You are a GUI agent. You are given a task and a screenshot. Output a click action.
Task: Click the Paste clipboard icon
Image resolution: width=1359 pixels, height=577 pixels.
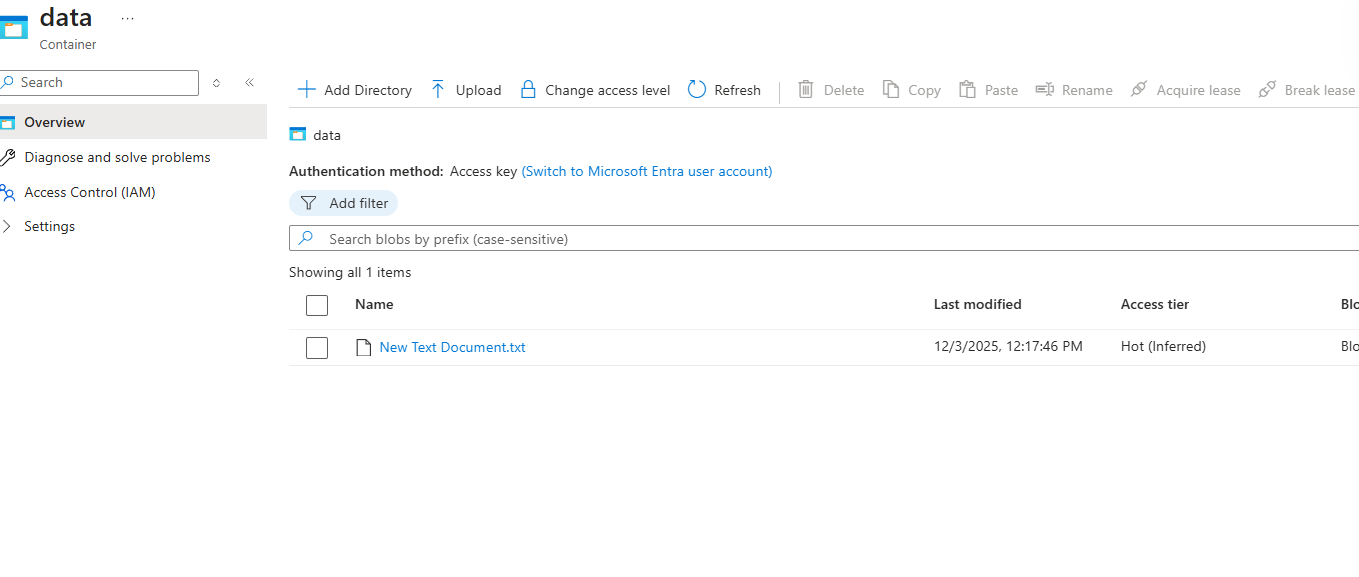coord(967,90)
